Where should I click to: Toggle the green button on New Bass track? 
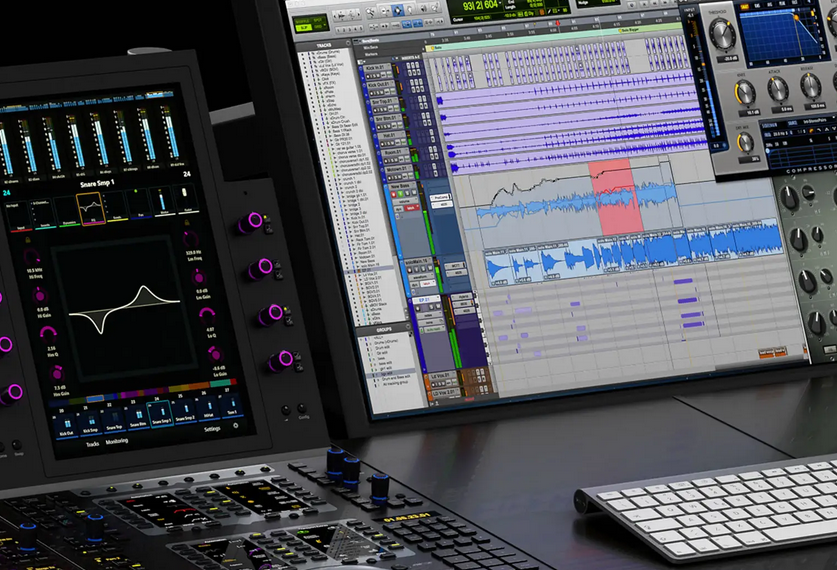click(x=400, y=194)
